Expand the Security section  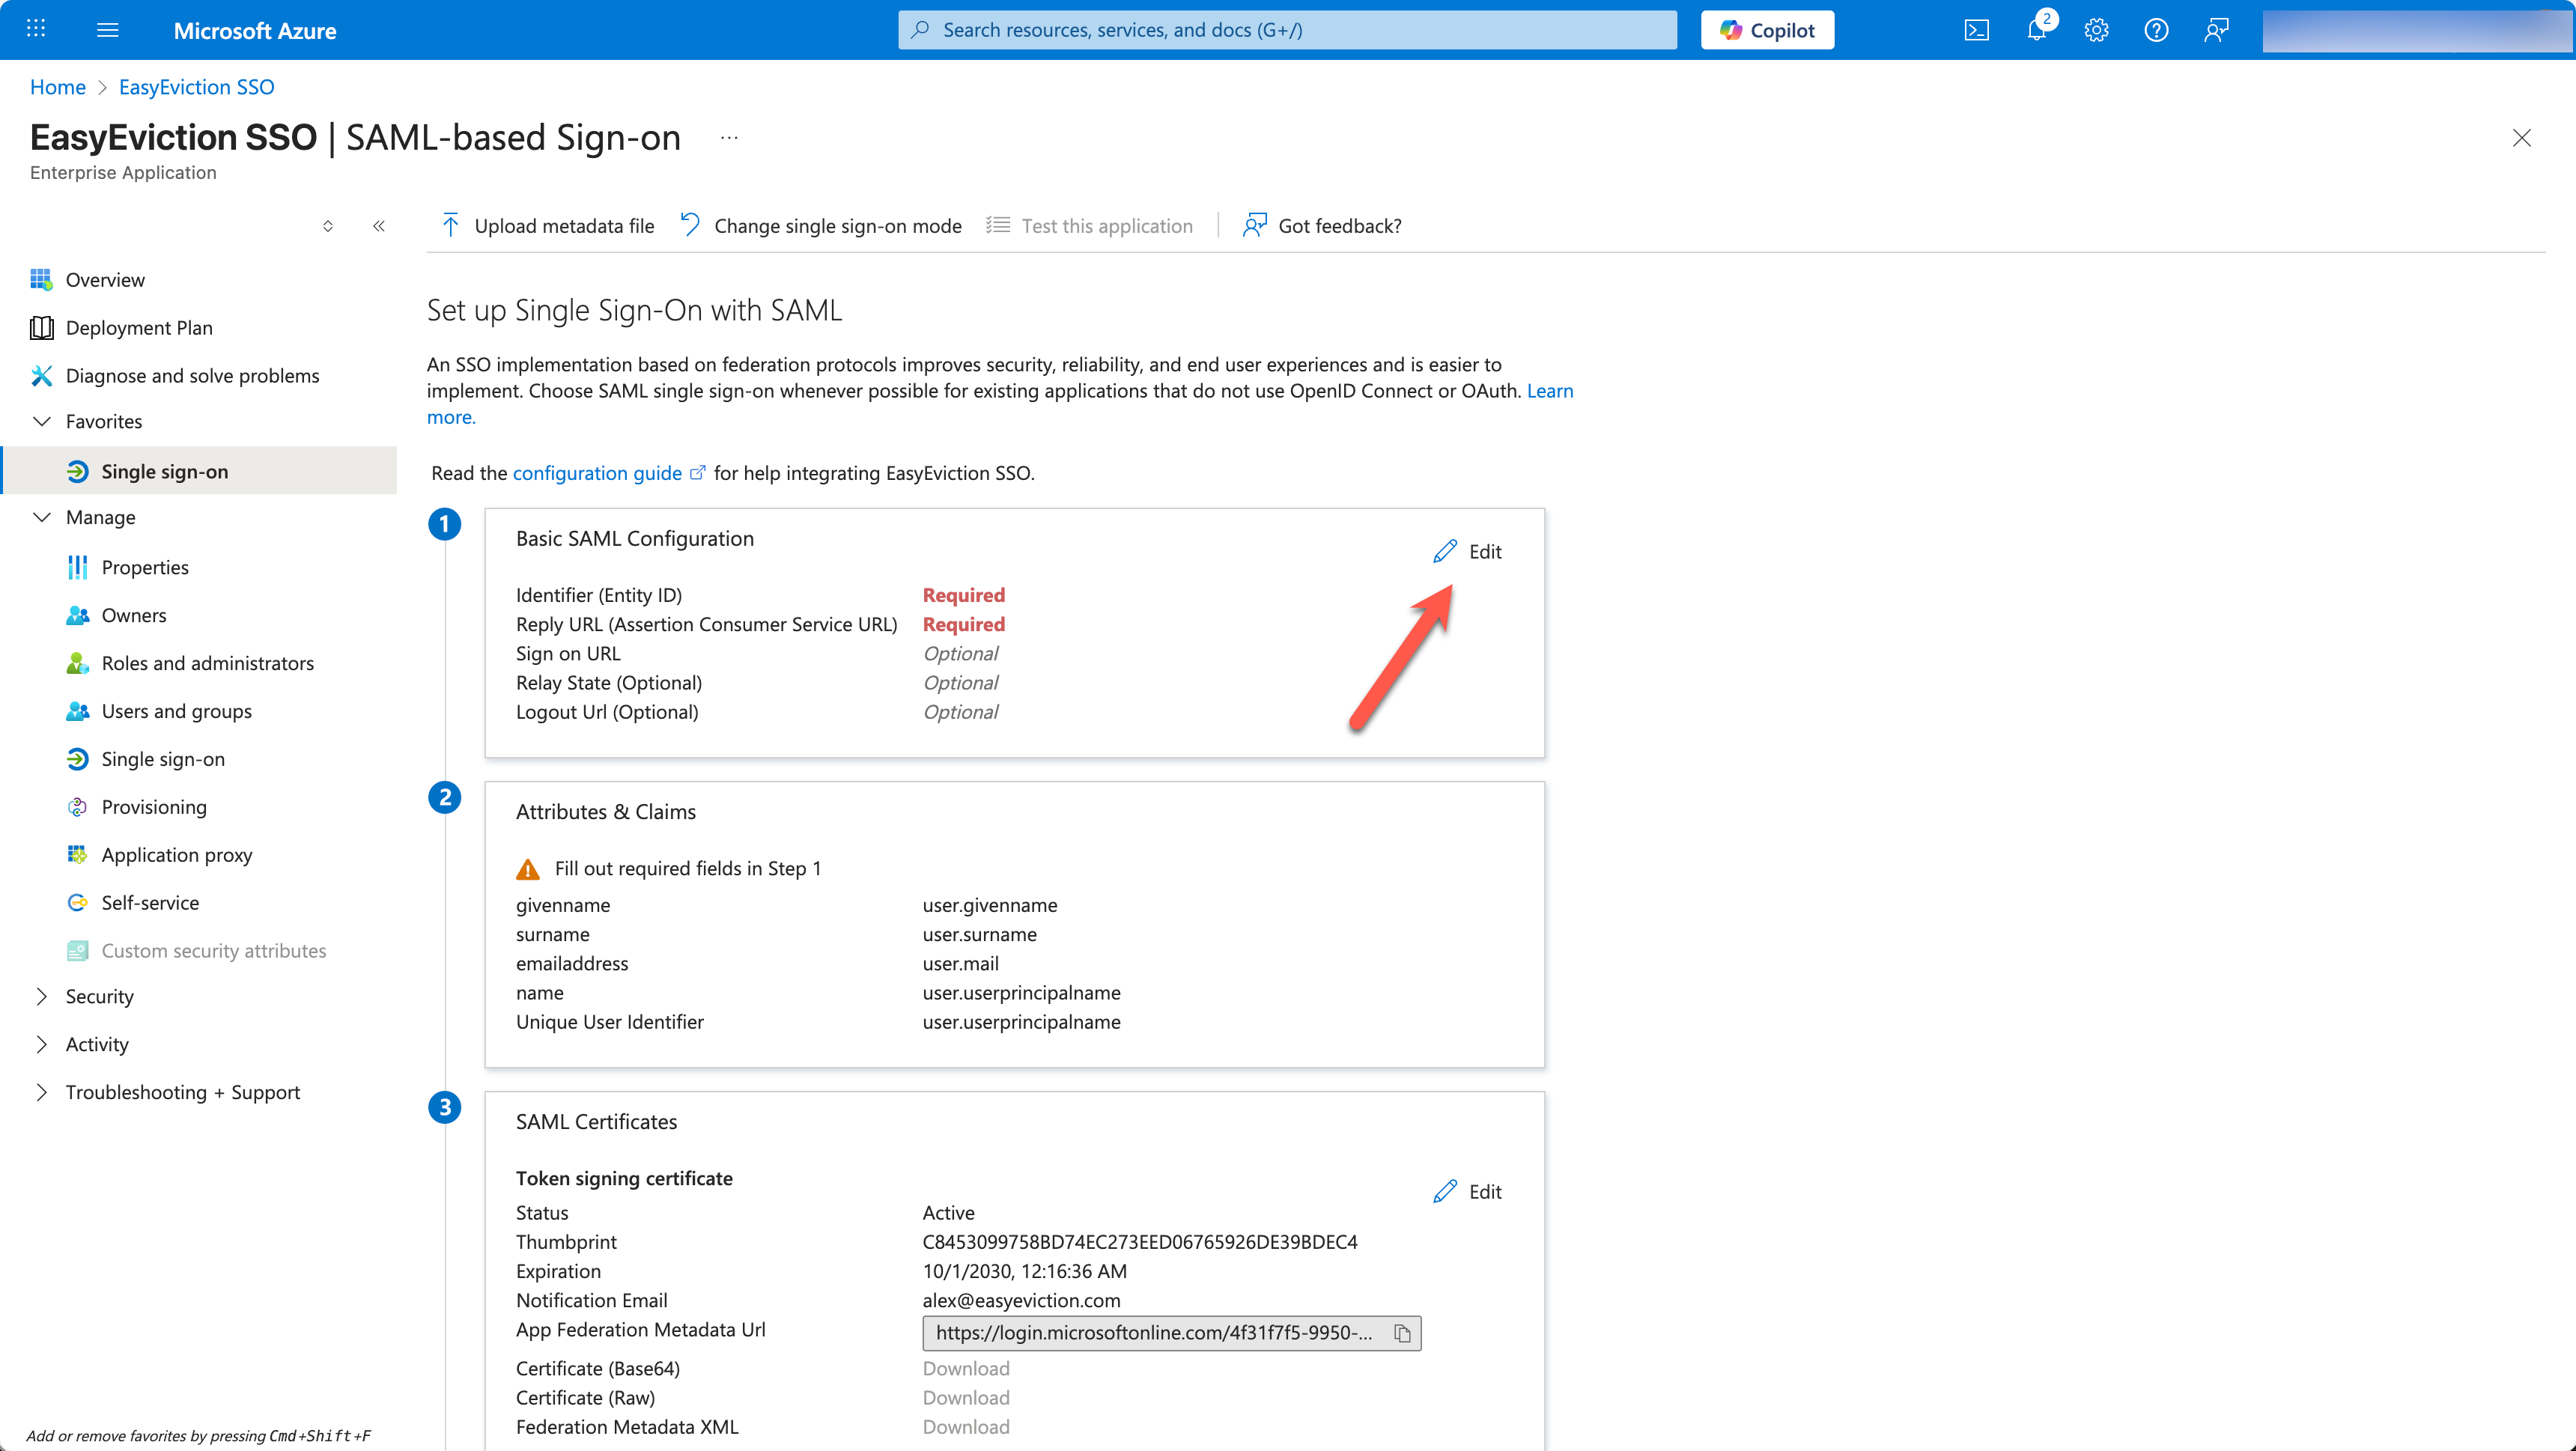pos(42,996)
